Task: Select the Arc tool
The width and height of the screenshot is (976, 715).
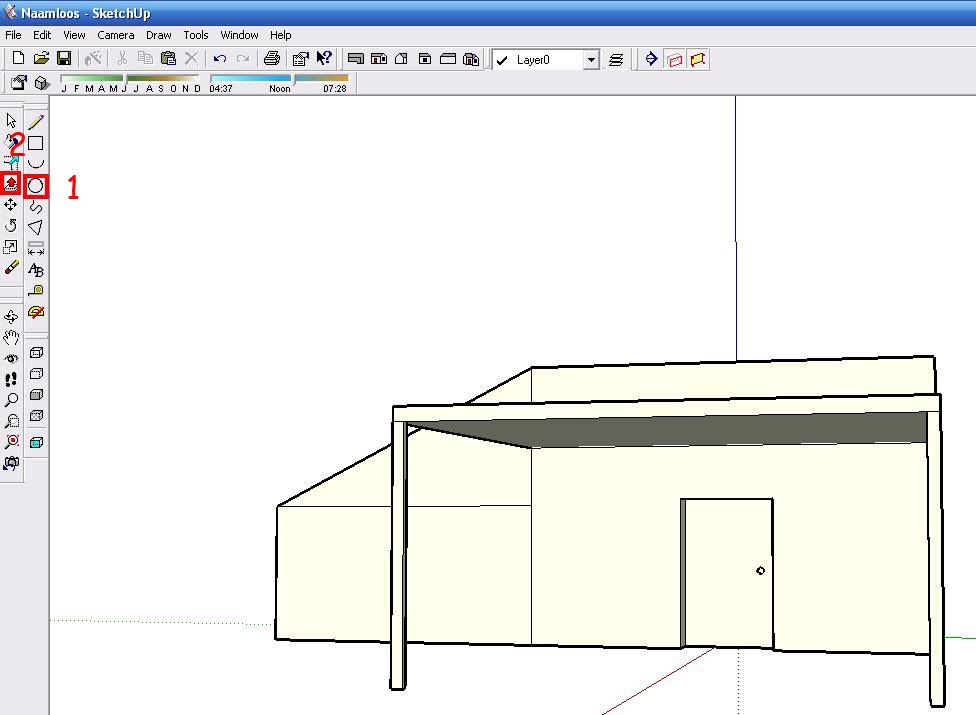Action: pos(35,163)
